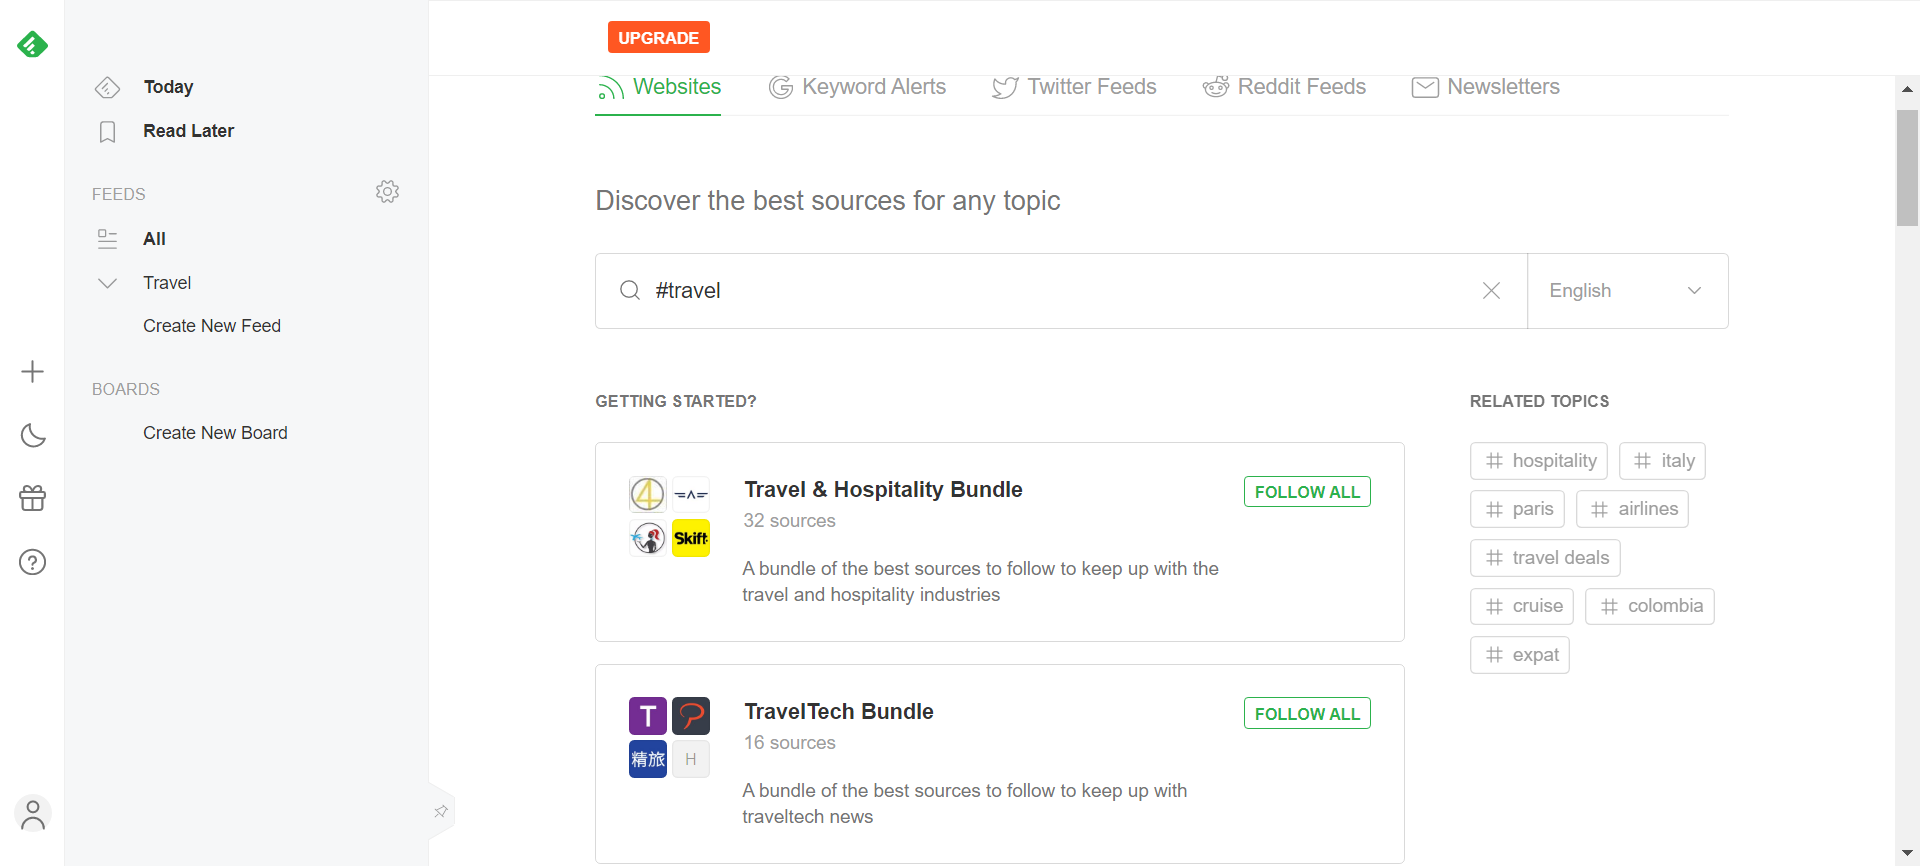
Task: Click the plus icon to add new content
Action: (32, 371)
